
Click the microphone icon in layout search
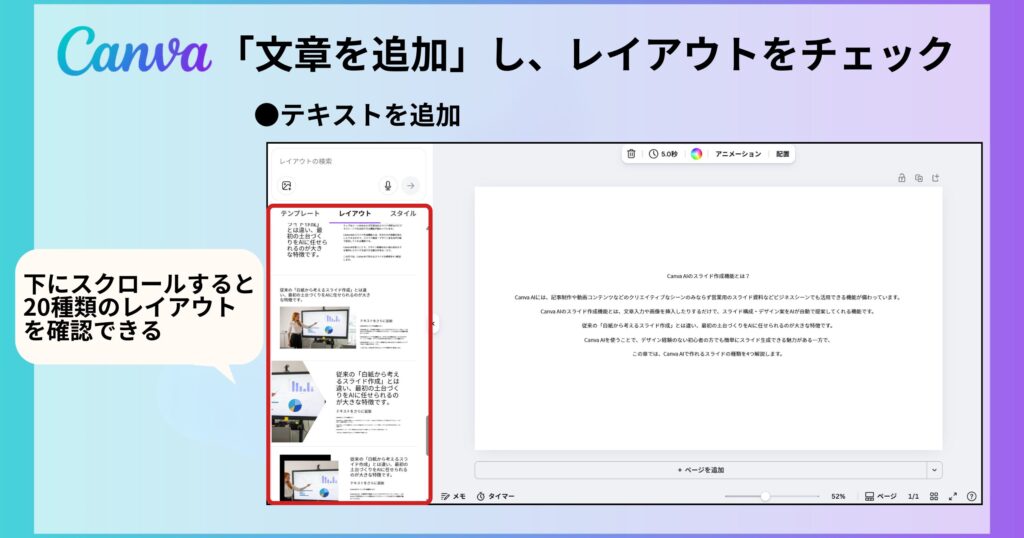(388, 186)
